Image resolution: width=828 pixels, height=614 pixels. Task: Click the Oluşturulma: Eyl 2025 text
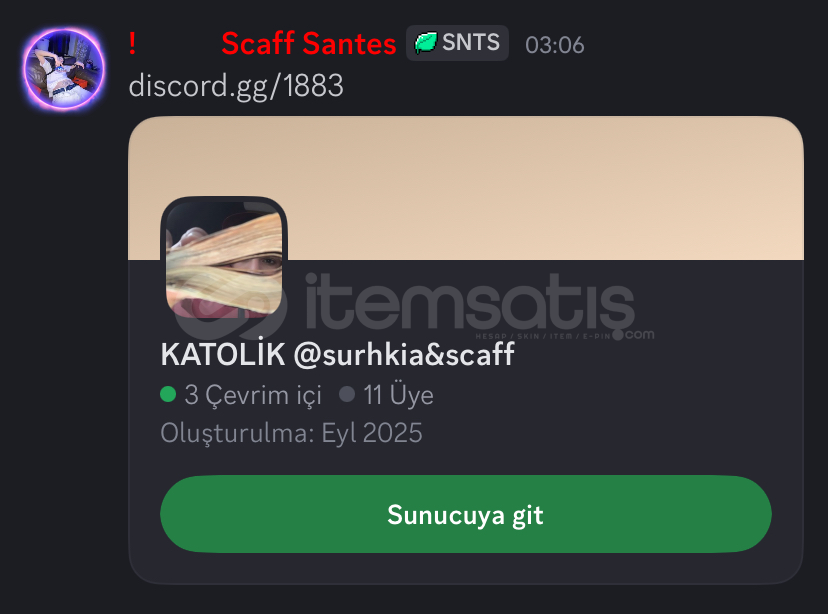tap(291, 433)
